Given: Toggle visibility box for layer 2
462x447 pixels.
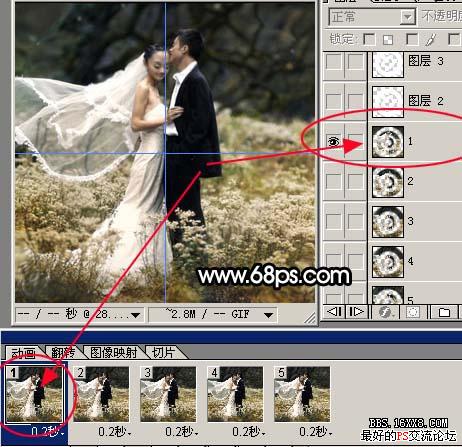Looking at the screenshot, I should pyautogui.click(x=333, y=182).
